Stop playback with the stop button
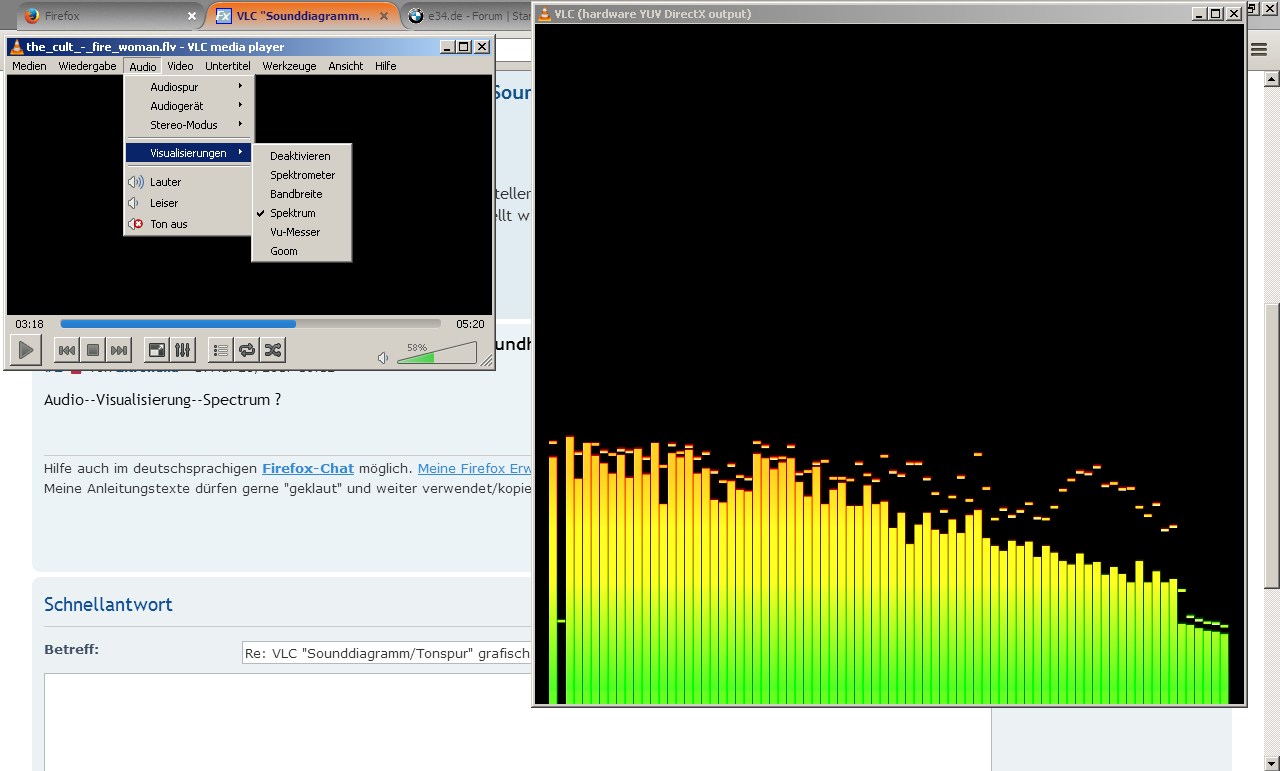Viewport: 1280px width, 771px height. click(93, 350)
